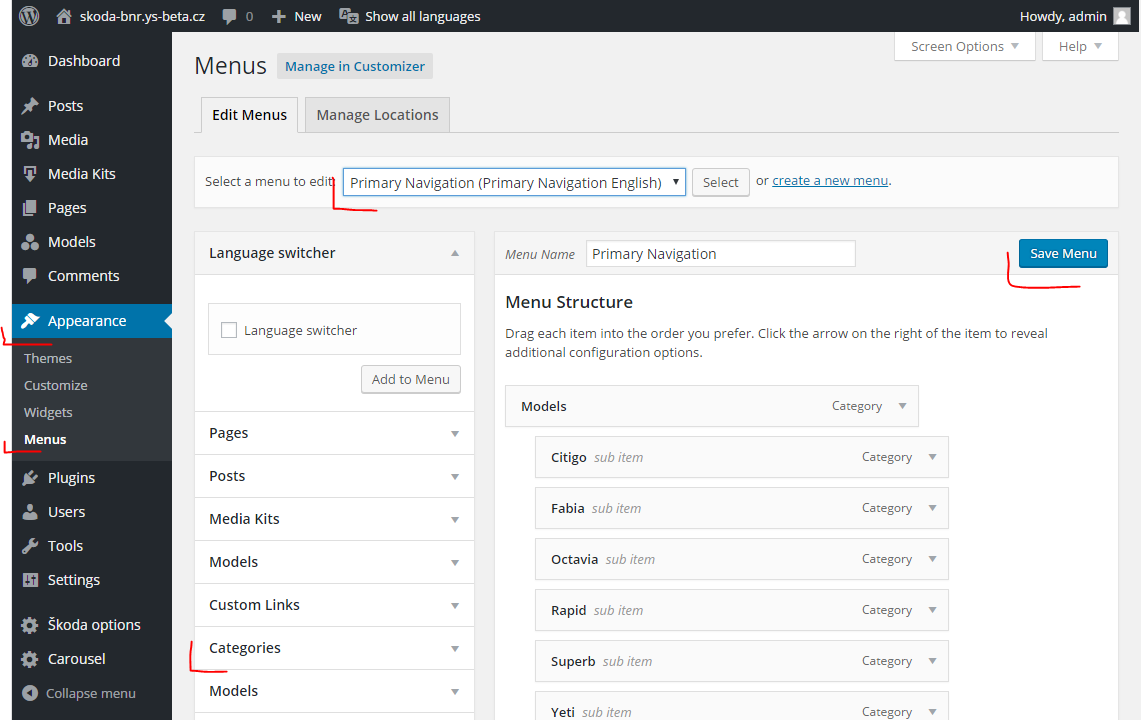The image size is (1141, 720).
Task: Open Themes under Appearance
Action: (48, 358)
